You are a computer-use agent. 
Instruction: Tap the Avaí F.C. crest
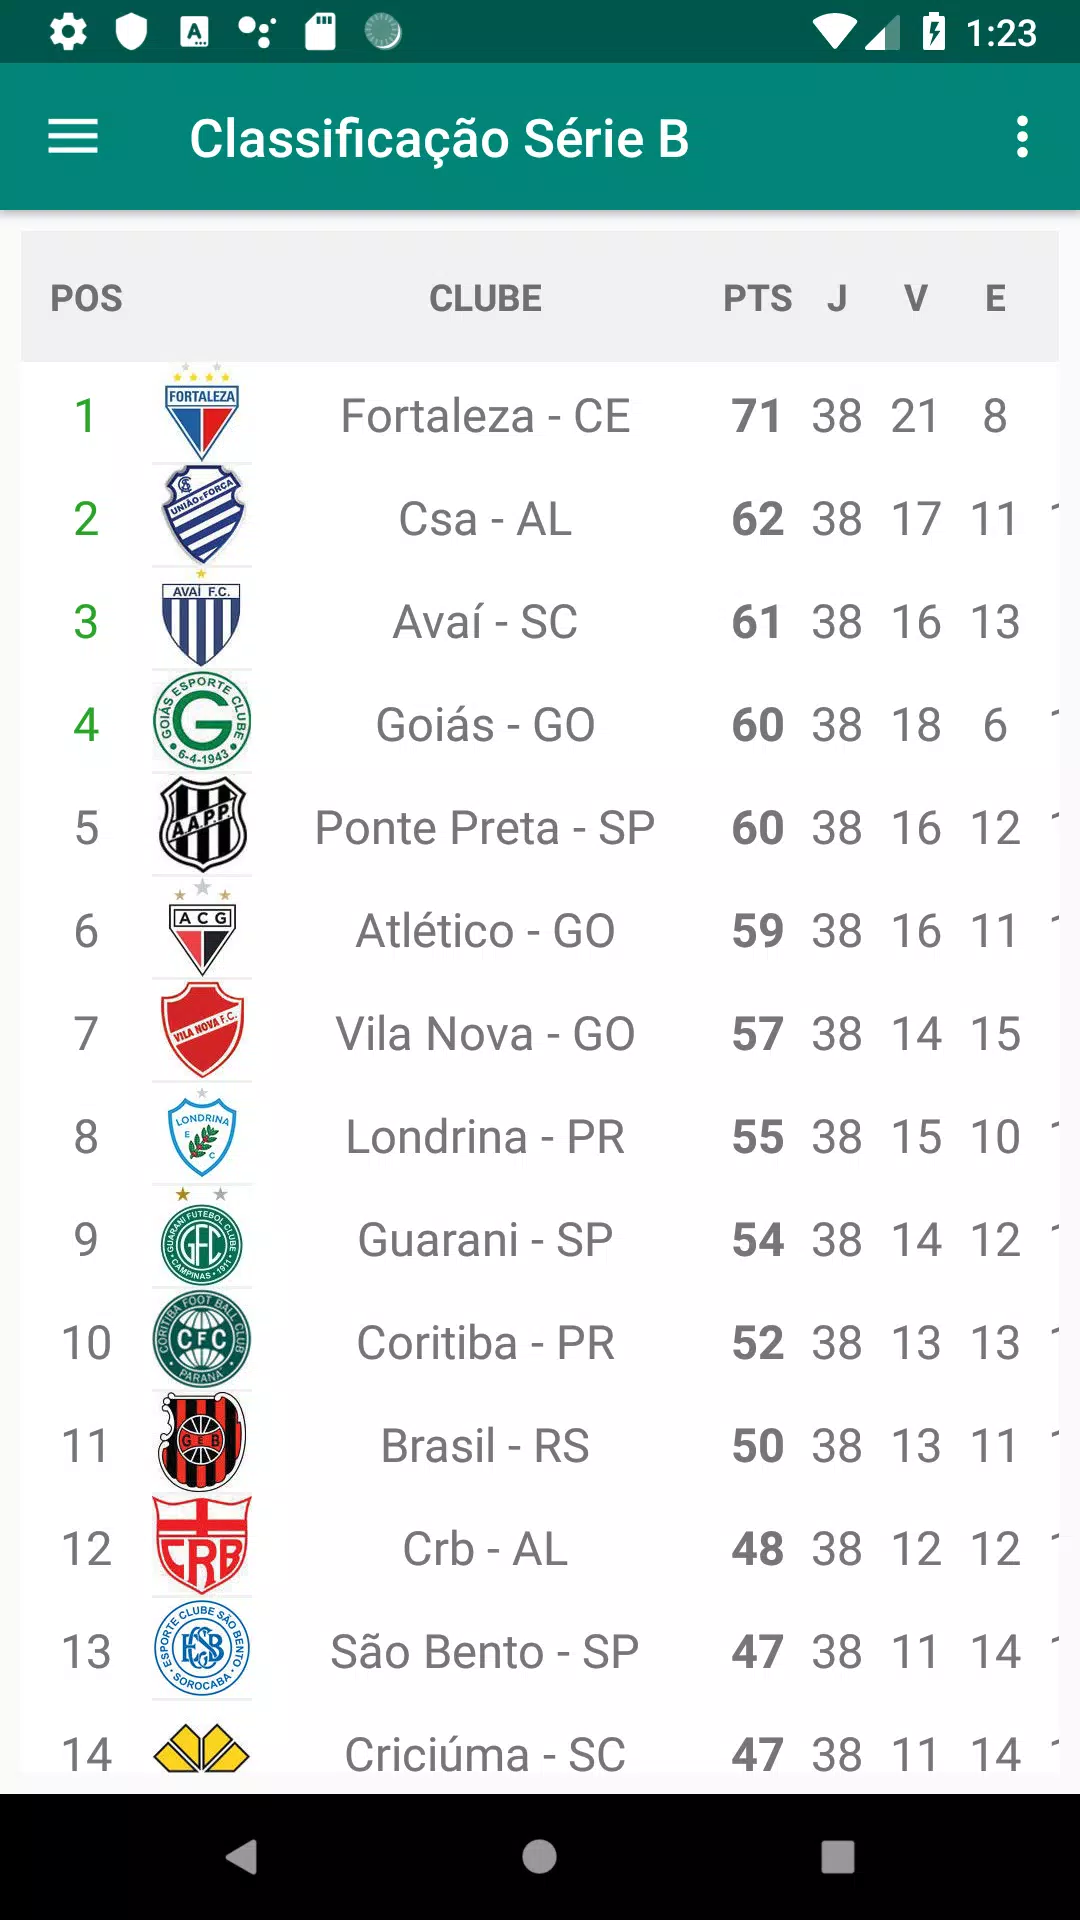point(202,620)
